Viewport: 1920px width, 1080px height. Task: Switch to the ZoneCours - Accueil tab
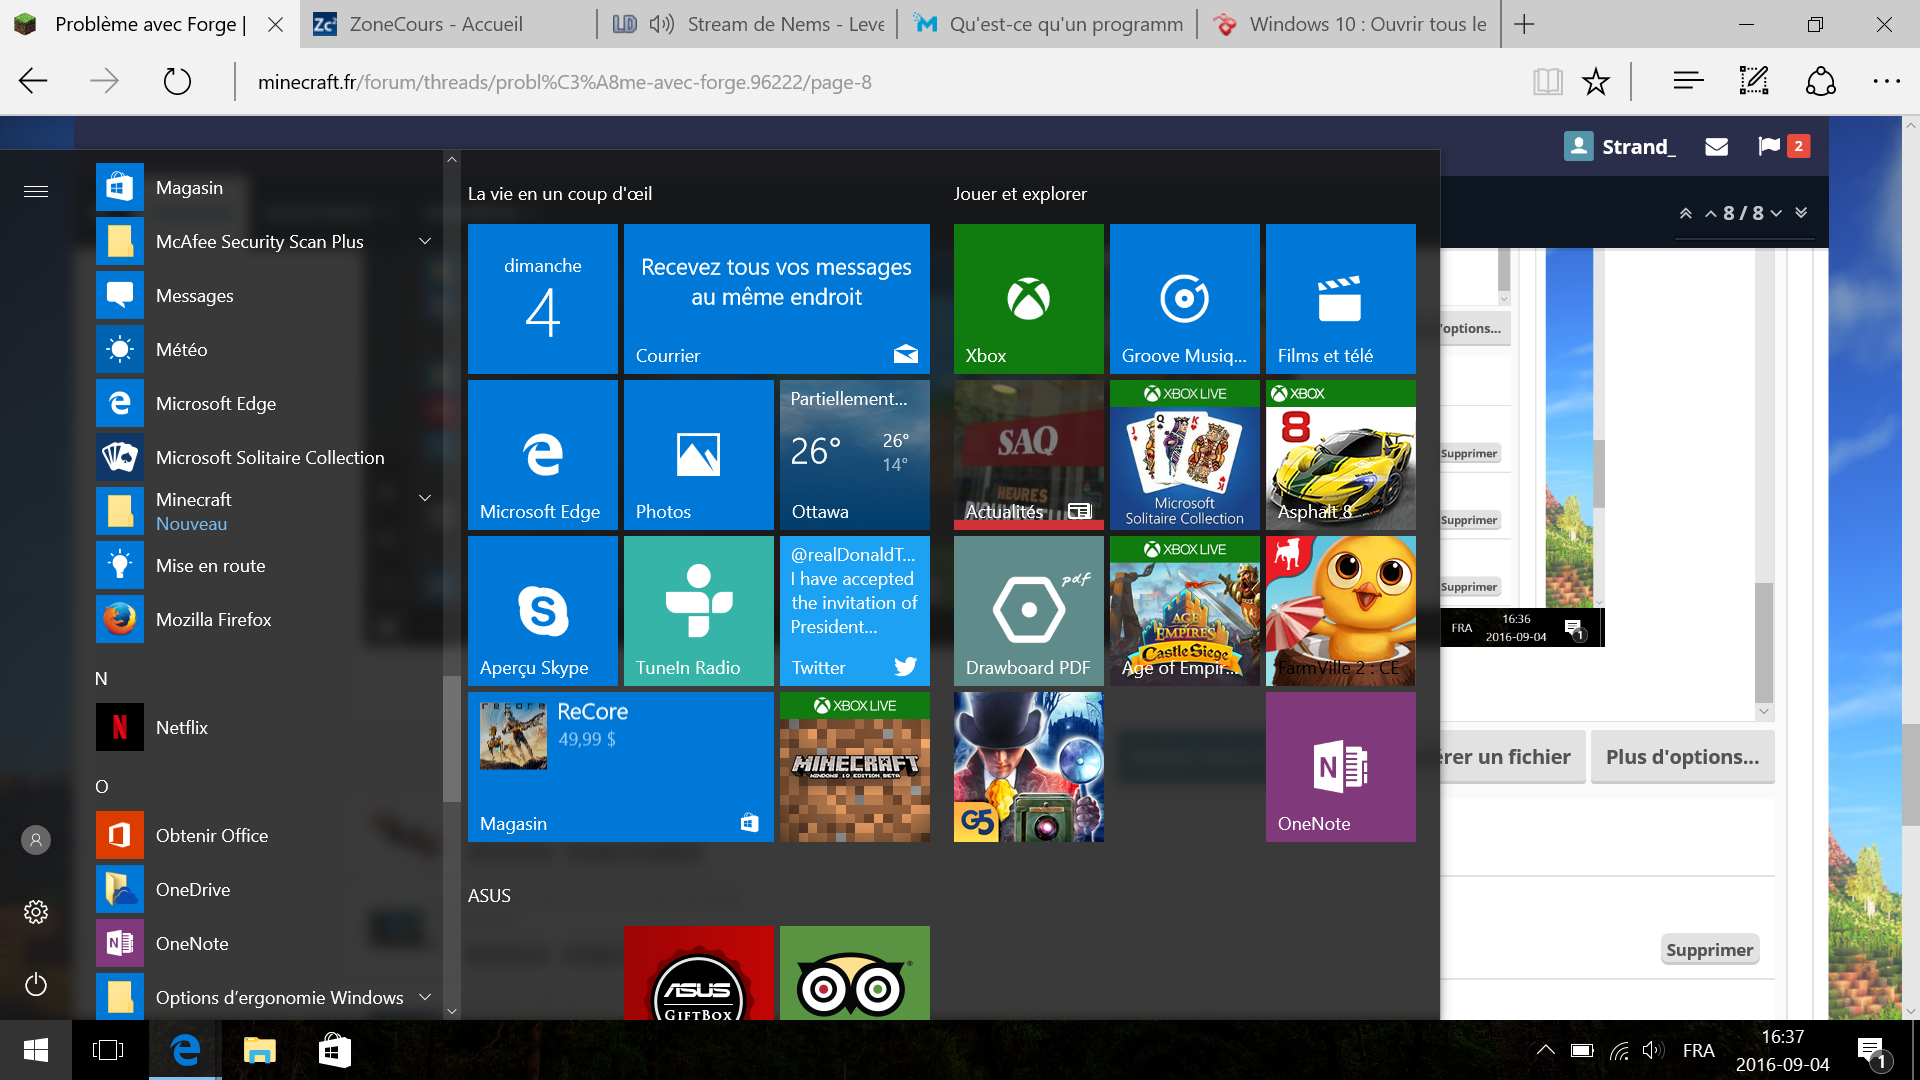click(447, 24)
